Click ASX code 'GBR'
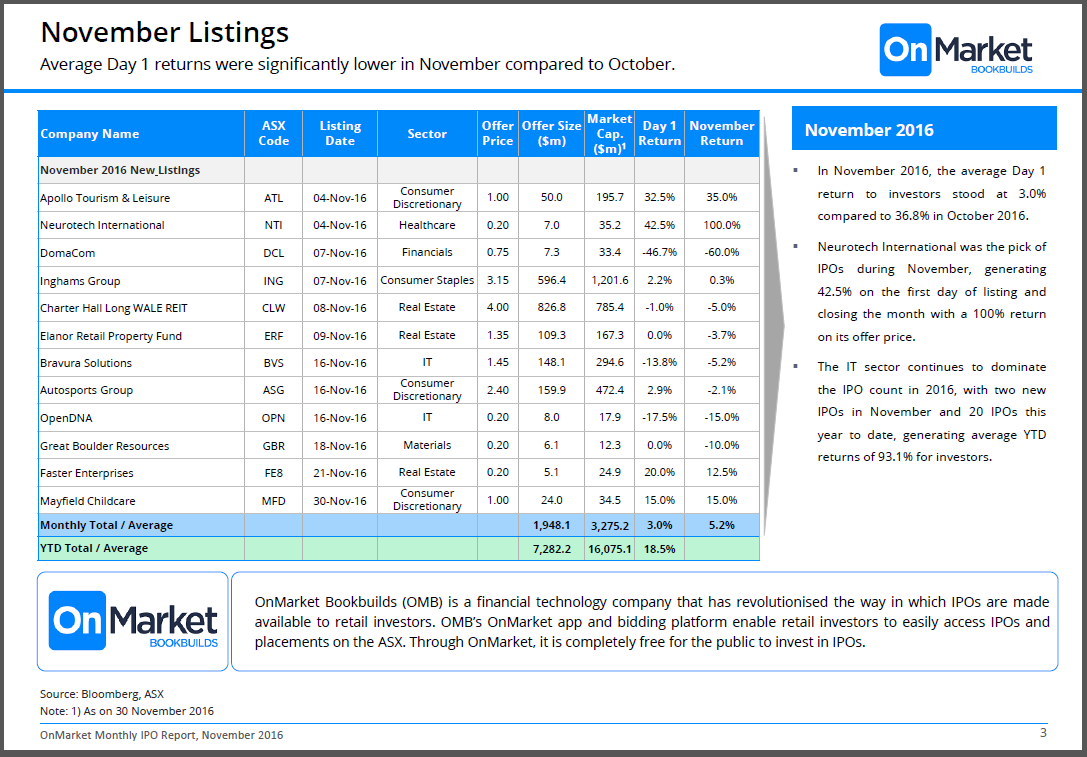1087x757 pixels. [x=274, y=446]
